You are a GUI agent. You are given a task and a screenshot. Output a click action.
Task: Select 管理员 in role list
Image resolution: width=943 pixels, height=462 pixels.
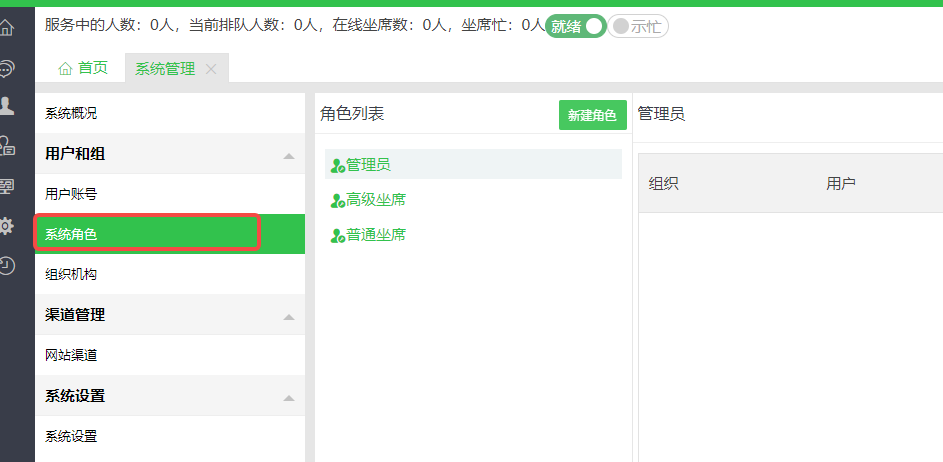click(473, 164)
